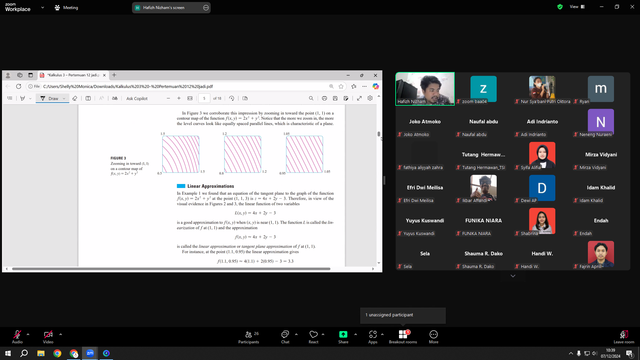Reload the PDF page in the shared browser
This screenshot has width=640, height=360.
click(18, 87)
